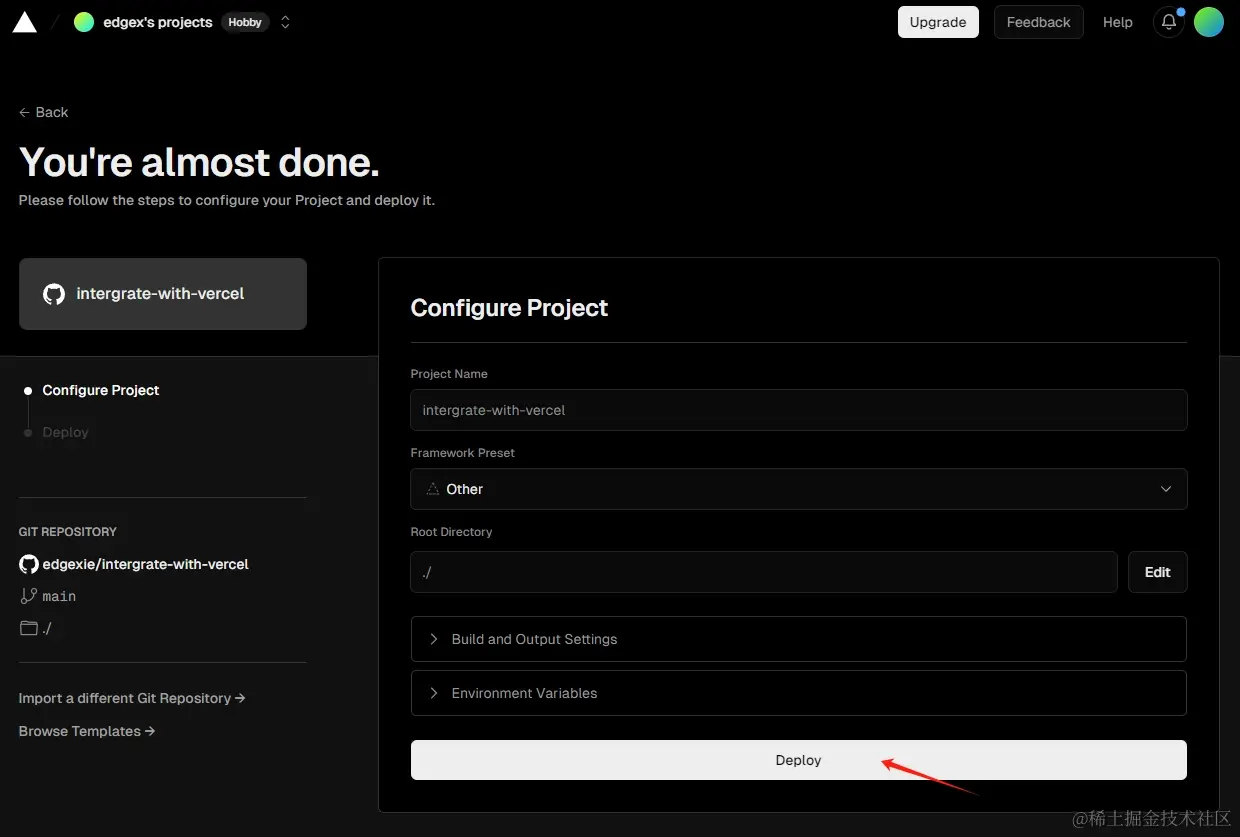Open Browse Templates link
Viewport: 1240px width, 837px height.
87,731
